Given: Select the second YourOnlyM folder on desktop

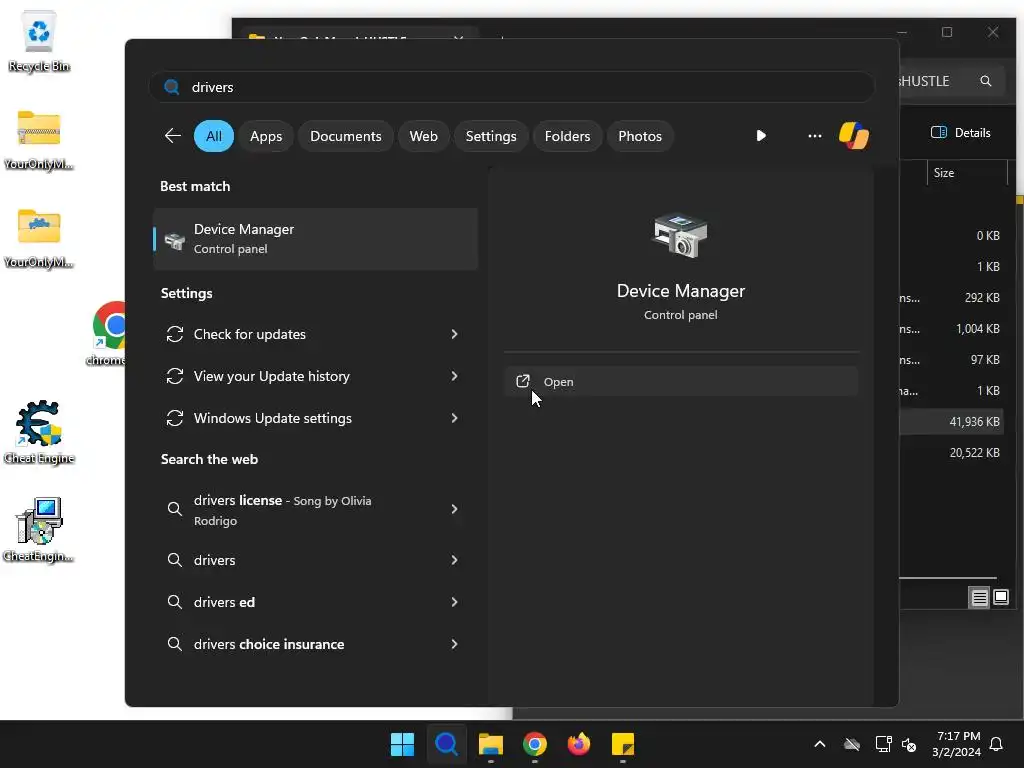Looking at the screenshot, I should (39, 238).
